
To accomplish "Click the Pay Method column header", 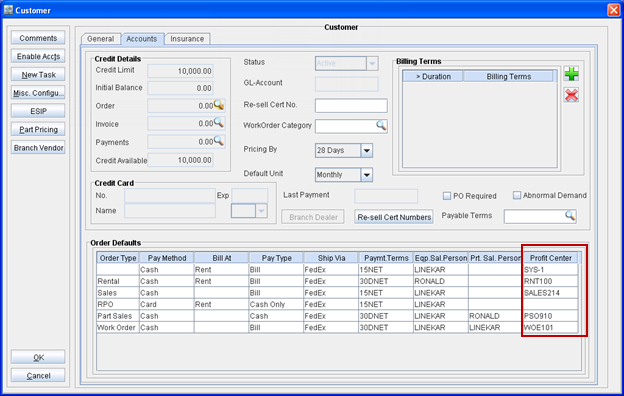I will point(167,258).
